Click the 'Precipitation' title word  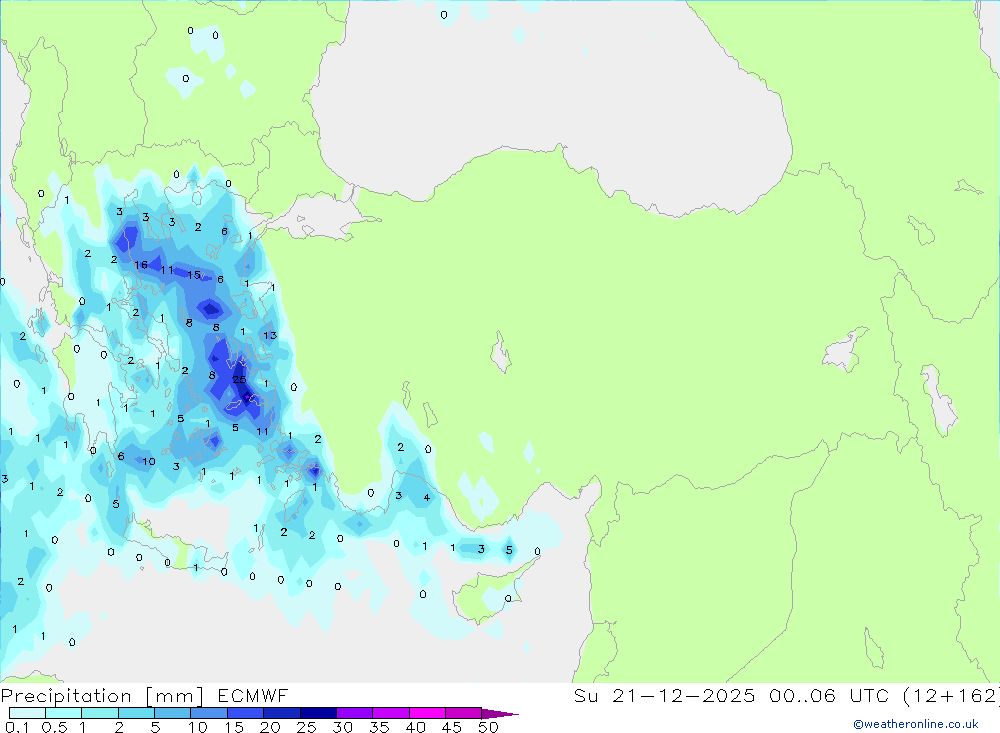tap(66, 695)
